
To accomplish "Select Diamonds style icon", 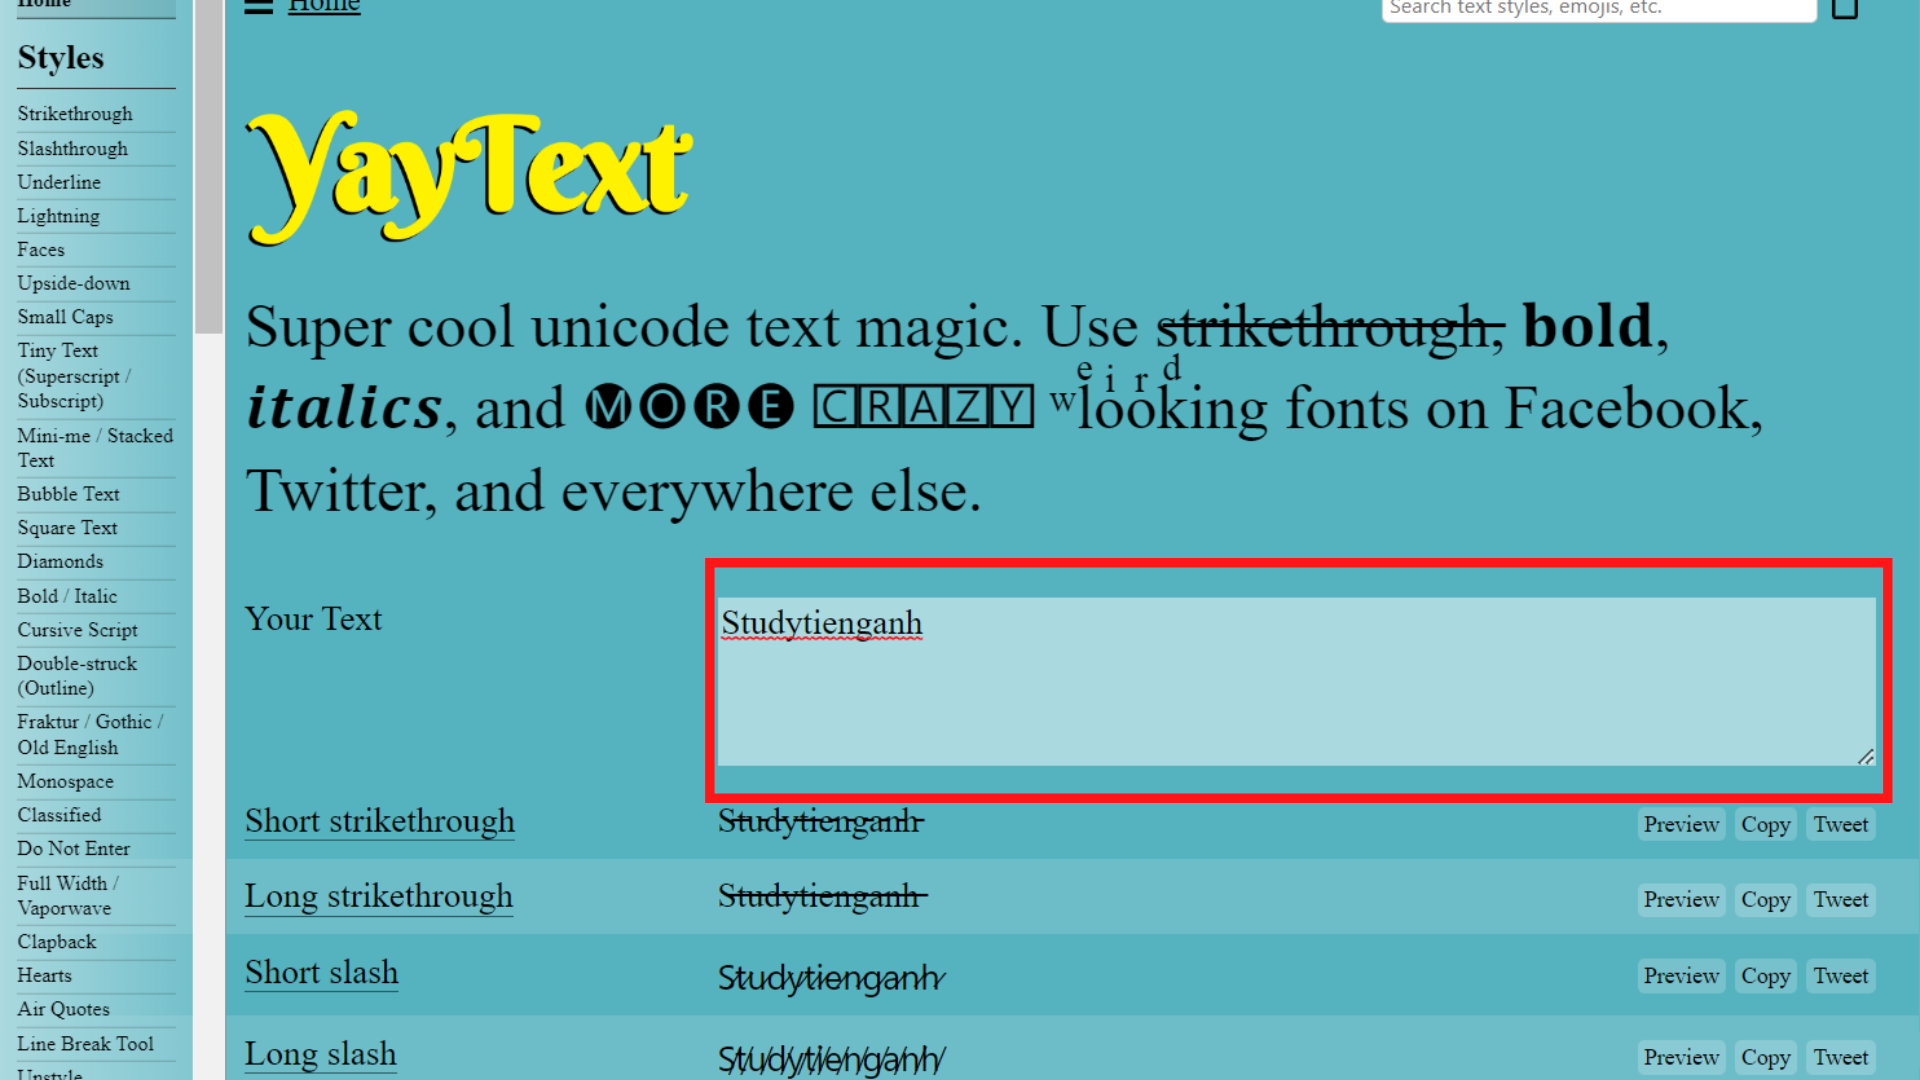I will (59, 560).
